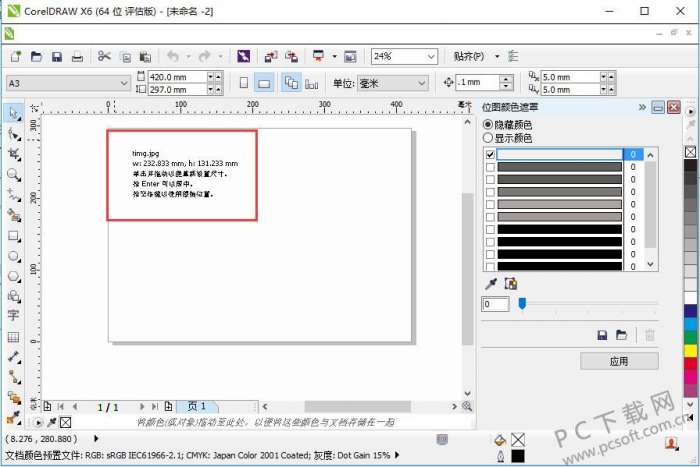Click the nudge distance .1 mm field
This screenshot has height=467, width=700.
pyautogui.click(x=477, y=83)
